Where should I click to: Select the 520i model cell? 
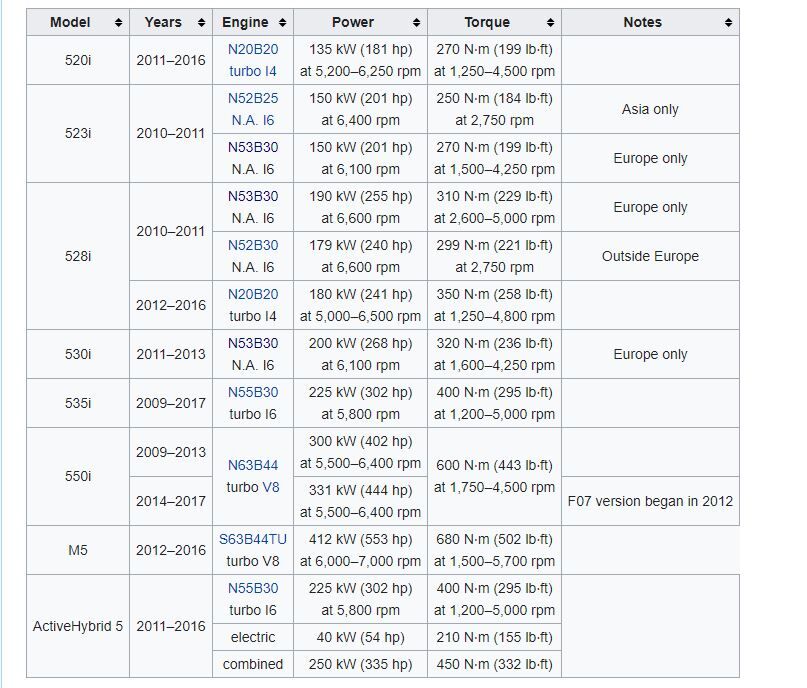(x=78, y=60)
